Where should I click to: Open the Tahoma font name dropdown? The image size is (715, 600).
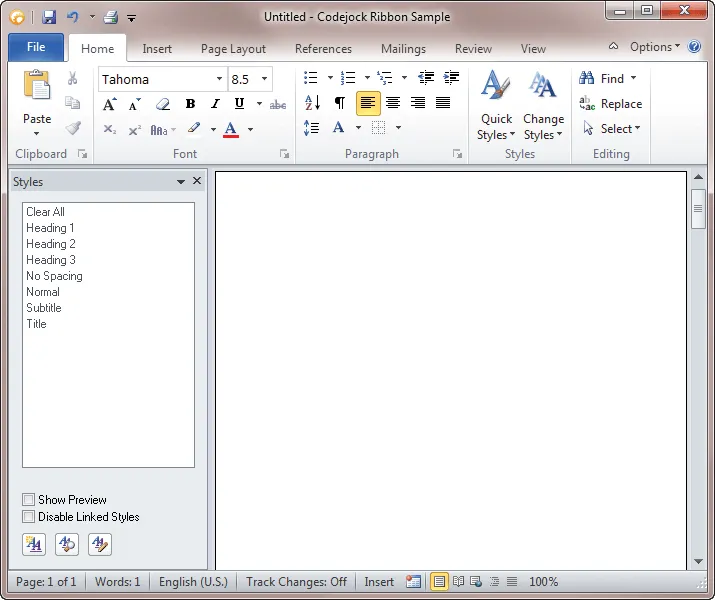point(219,79)
